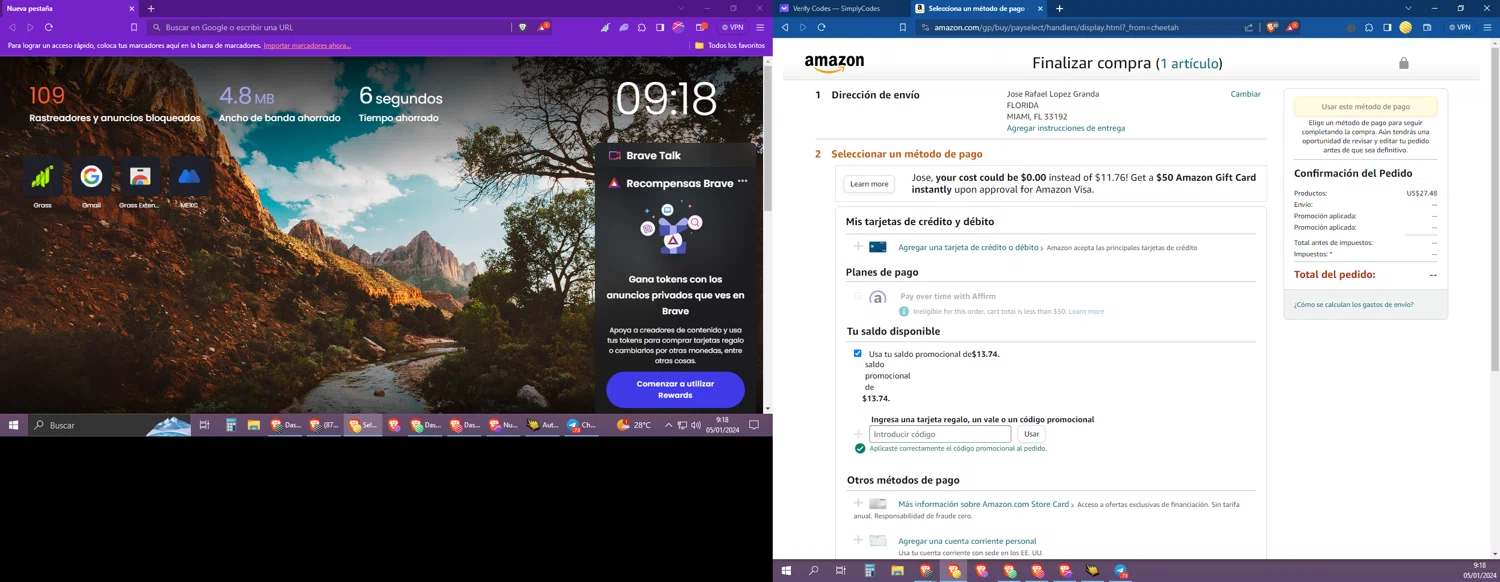Image resolution: width=1500 pixels, height=582 pixels.
Task: Toggle VPN in the Amazon Brave window
Action: pyautogui.click(x=1459, y=27)
